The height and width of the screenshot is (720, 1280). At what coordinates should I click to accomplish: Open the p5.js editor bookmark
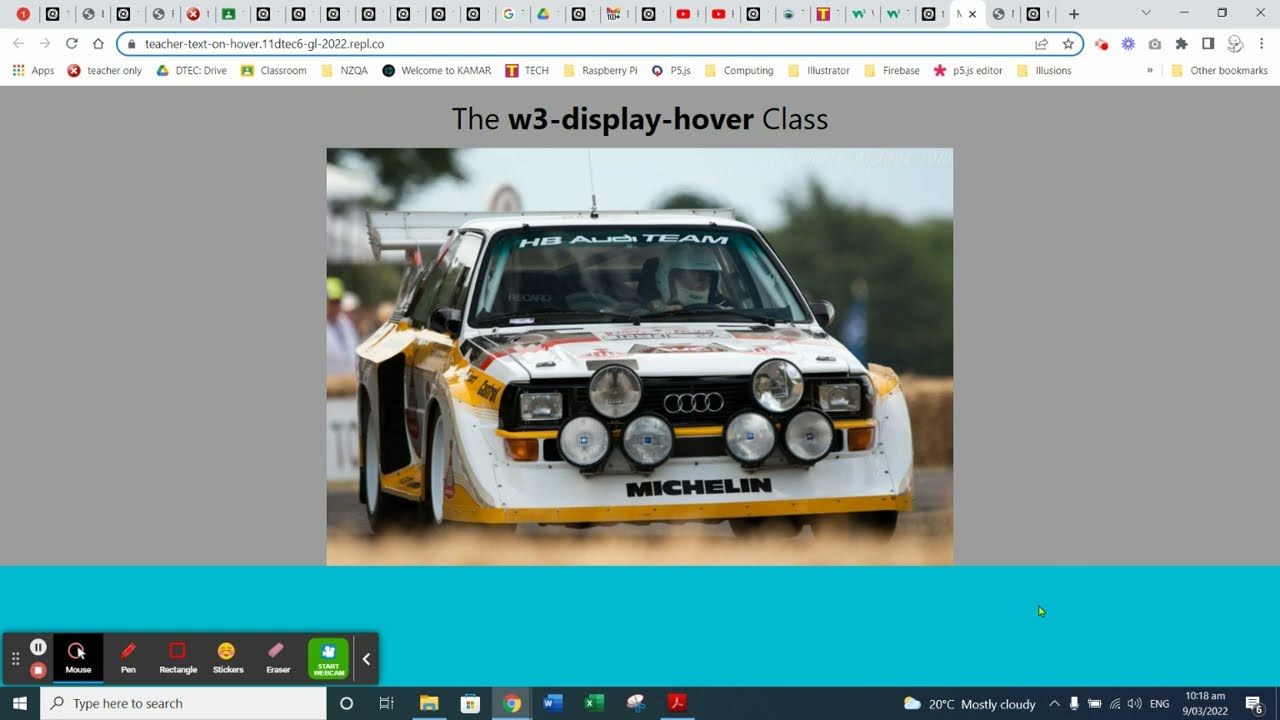click(968, 71)
